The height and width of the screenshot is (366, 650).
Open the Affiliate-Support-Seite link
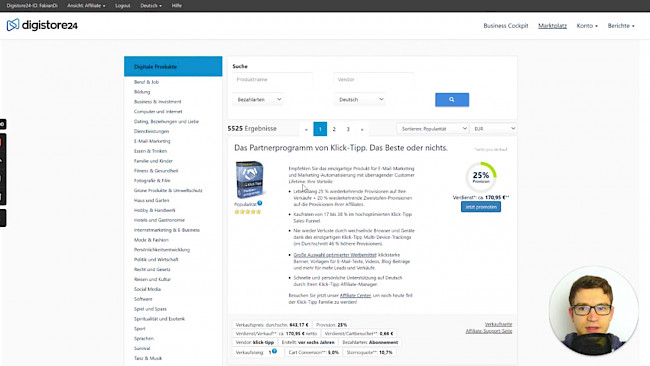(489, 331)
